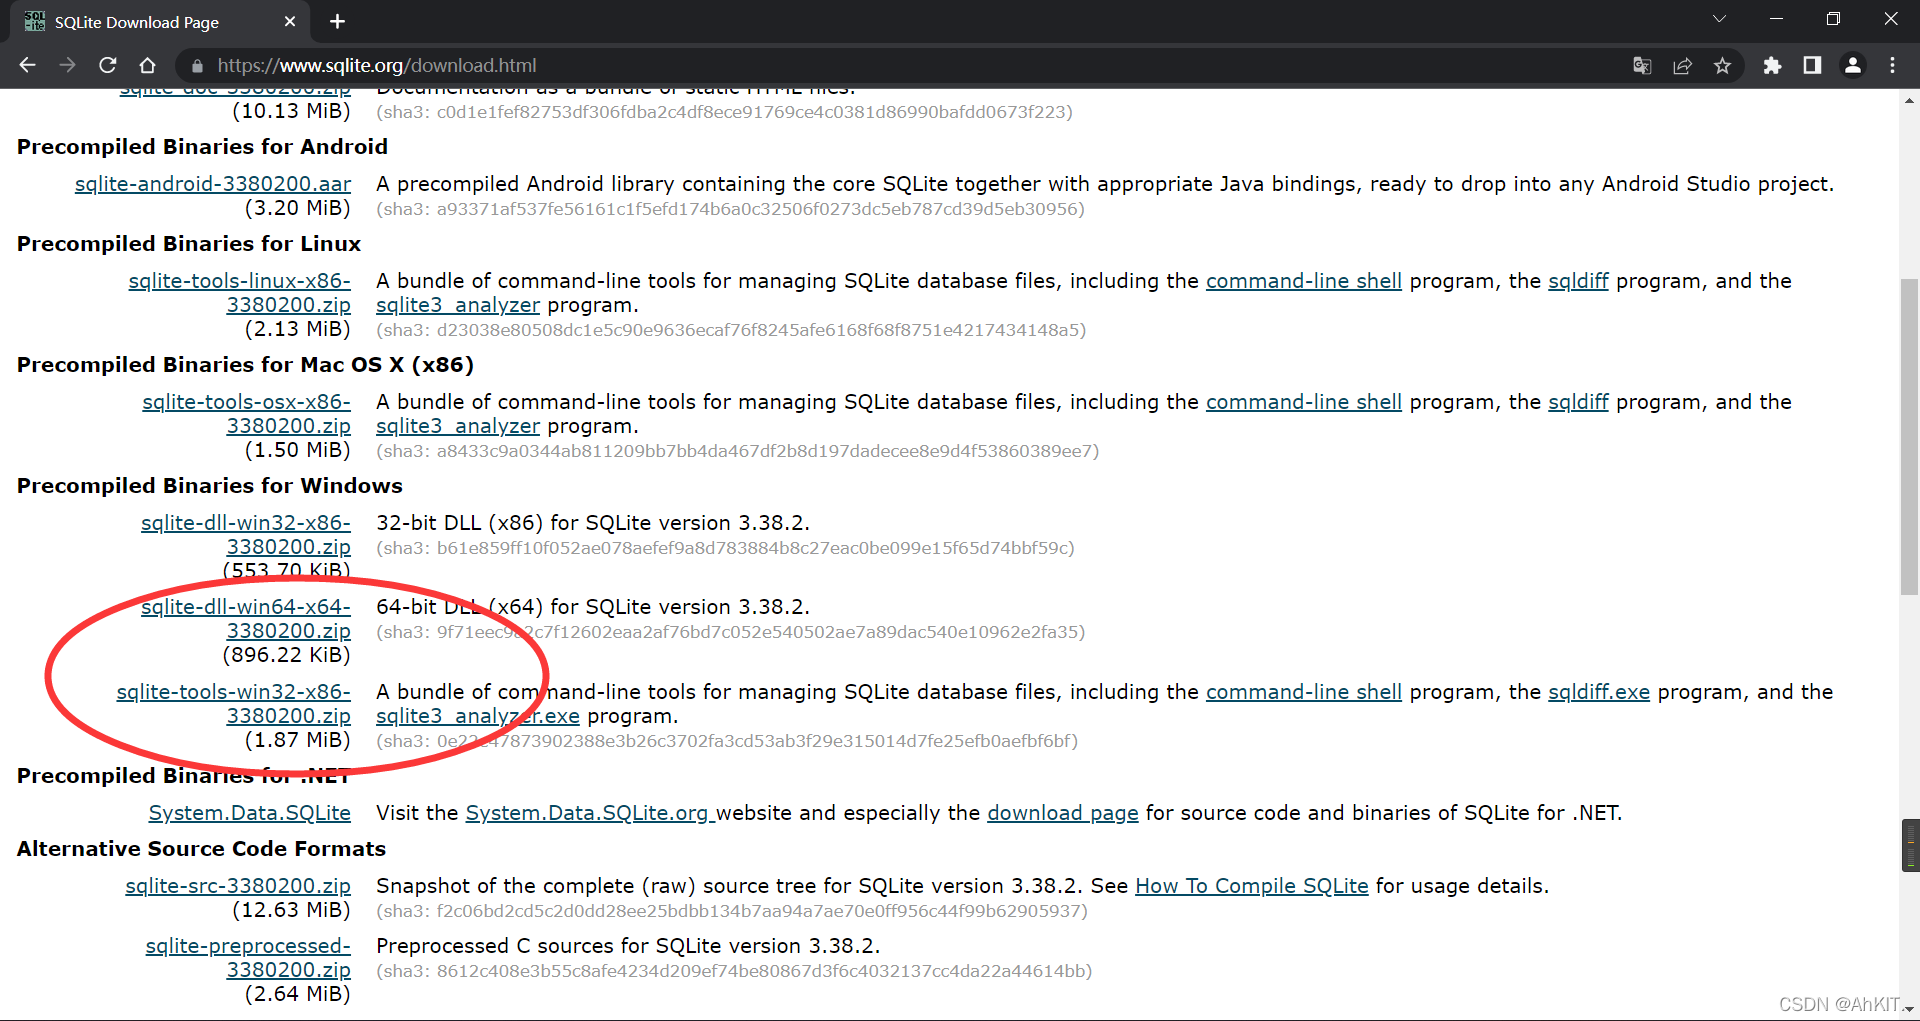Toggle the browser side panel
The image size is (1920, 1021).
(x=1812, y=65)
